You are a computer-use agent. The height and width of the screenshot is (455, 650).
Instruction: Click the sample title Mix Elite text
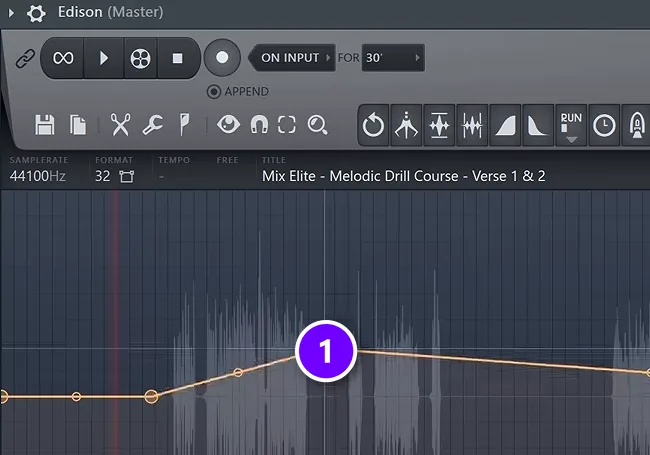pyautogui.click(x=403, y=176)
